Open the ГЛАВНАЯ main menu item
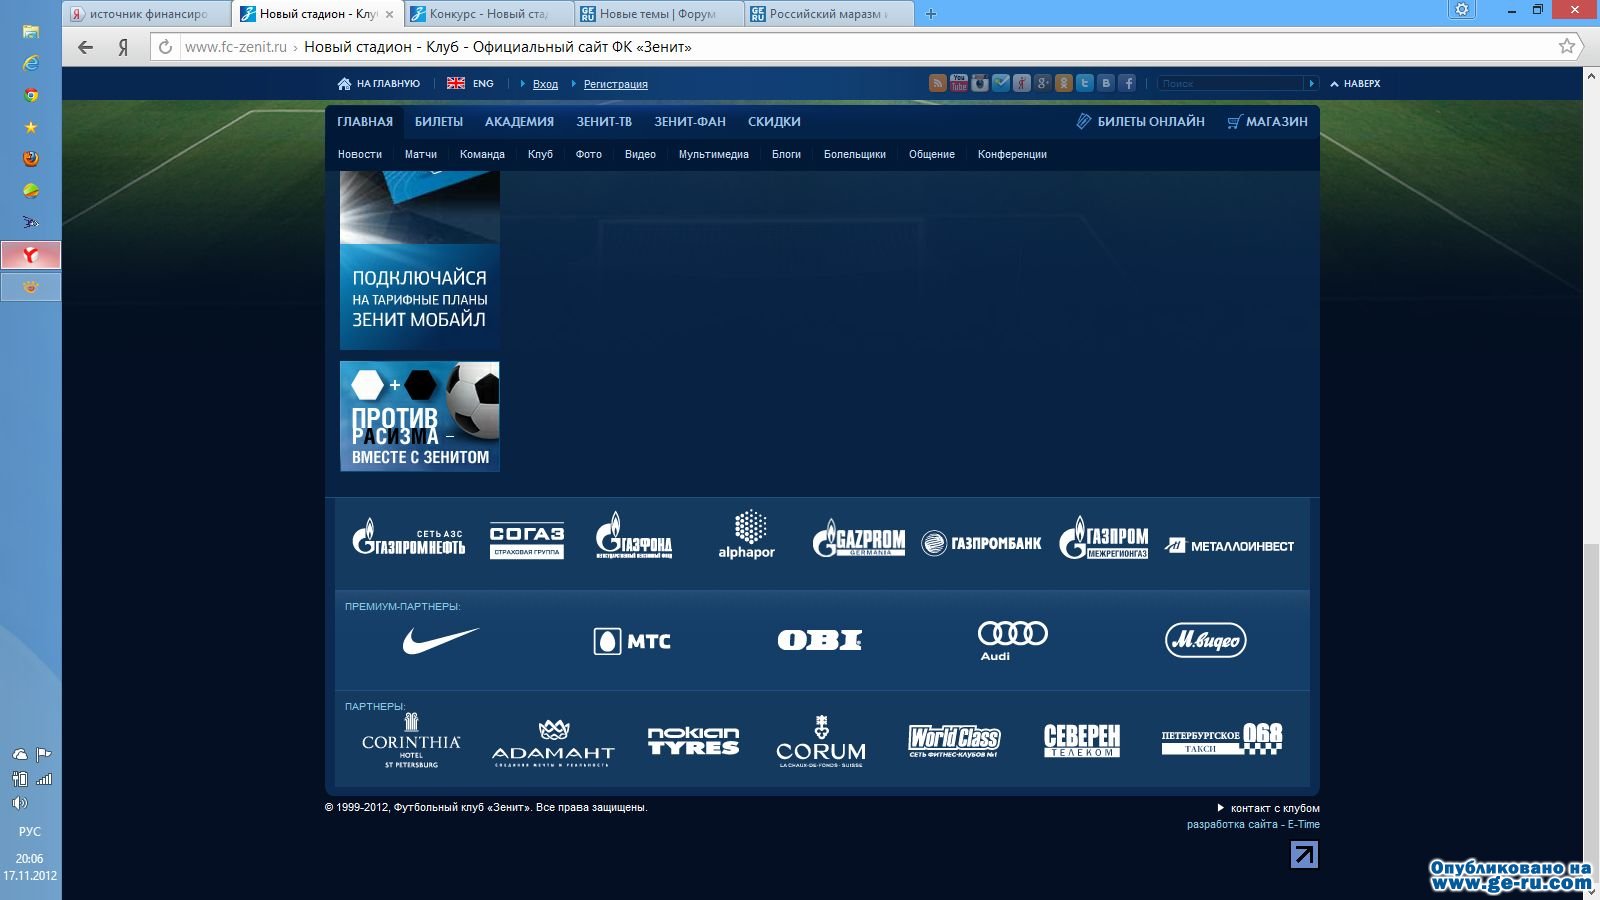The width and height of the screenshot is (1600, 900). click(x=365, y=122)
